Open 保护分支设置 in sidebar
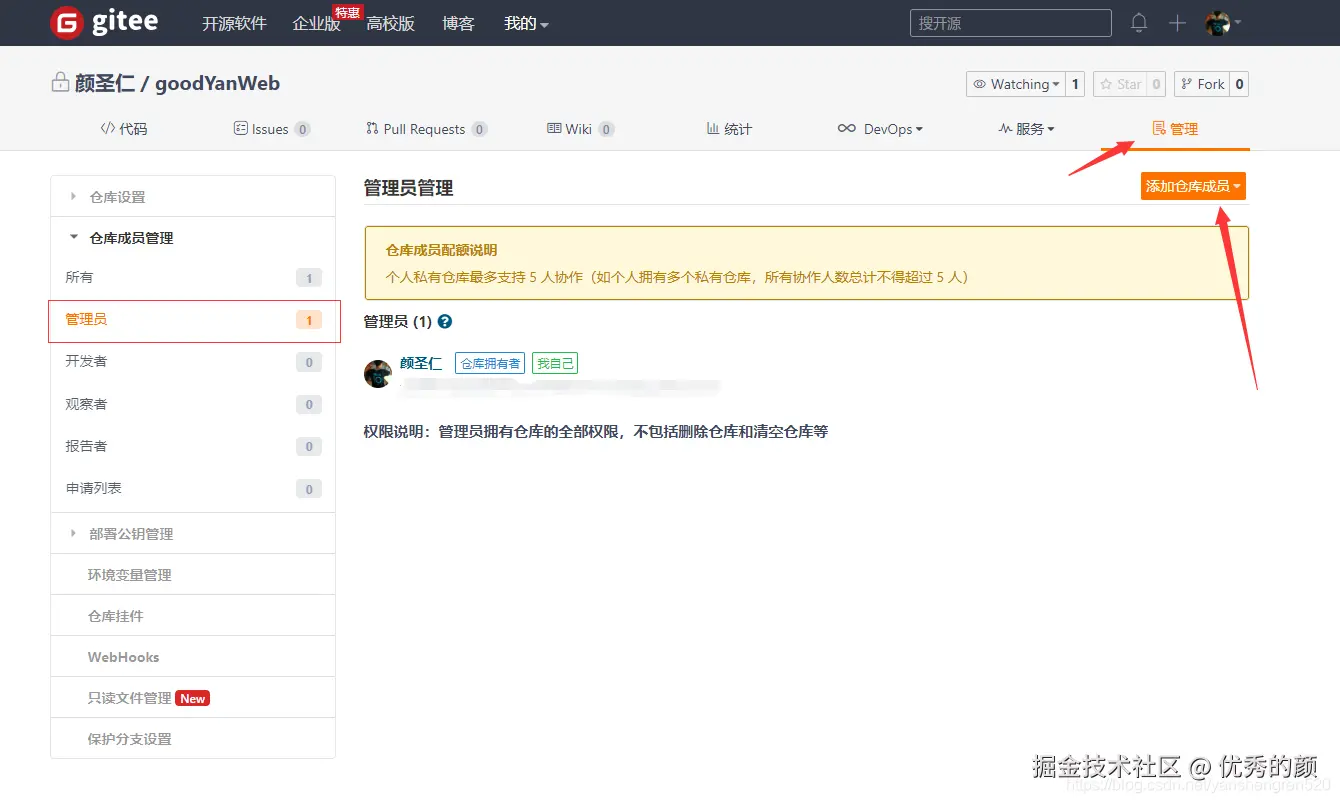Image resolution: width=1340 pixels, height=803 pixels. coord(192,739)
